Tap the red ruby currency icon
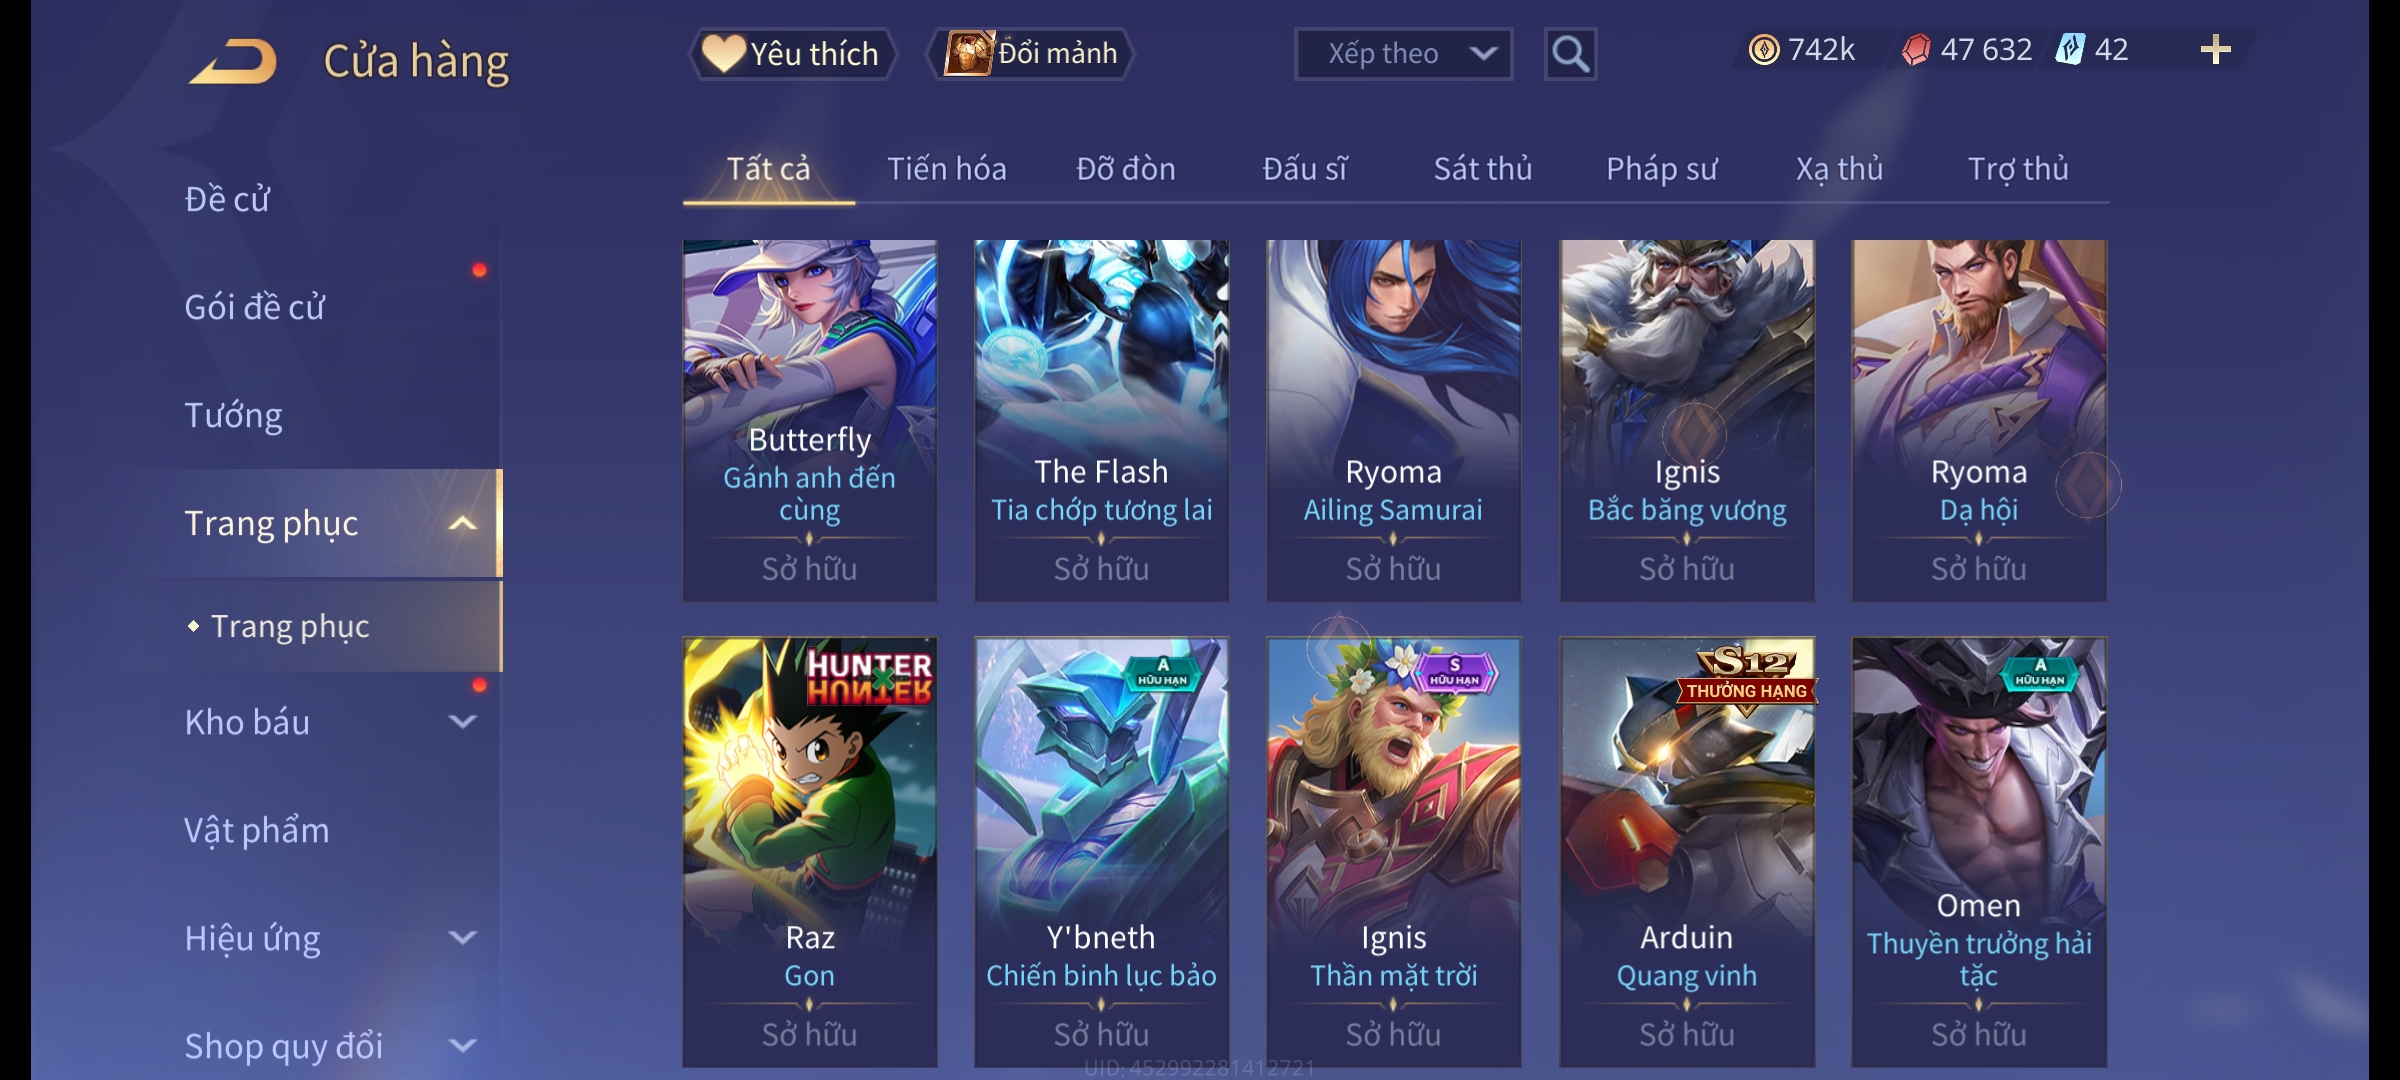Viewport: 2400px width, 1080px height. tap(1916, 50)
